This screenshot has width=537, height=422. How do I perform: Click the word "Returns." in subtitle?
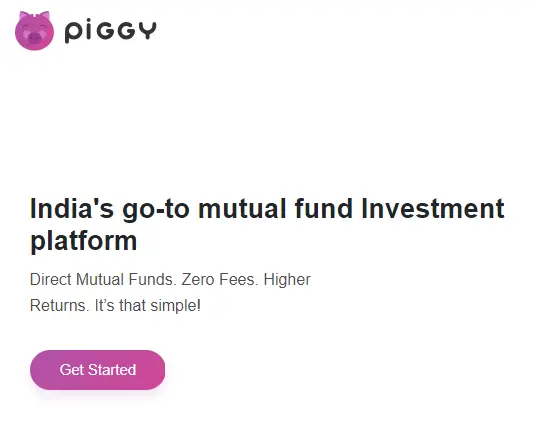pos(60,306)
